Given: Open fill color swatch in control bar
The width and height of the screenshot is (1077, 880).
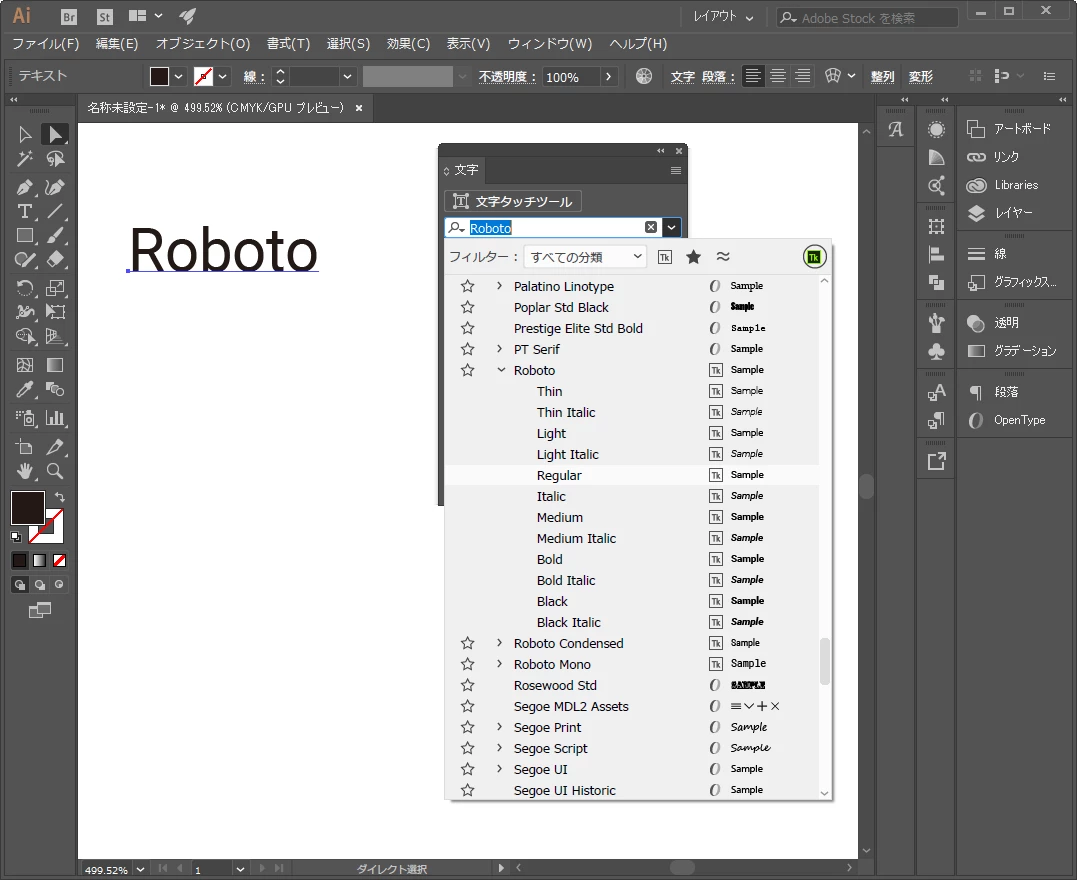Looking at the screenshot, I should 159,76.
